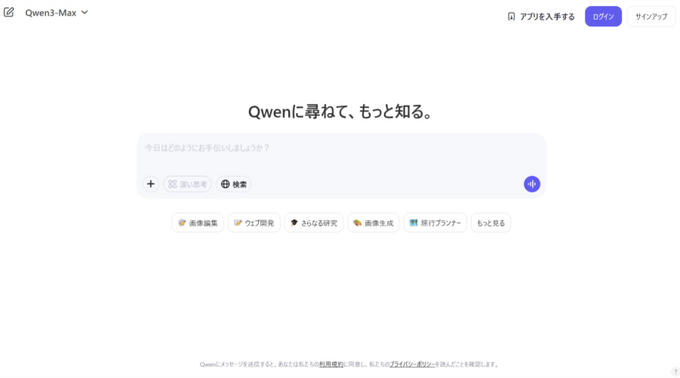Screen dimensions: 680x378
Task: Select the 画像編集 suggestion chip
Action: [x=198, y=223]
